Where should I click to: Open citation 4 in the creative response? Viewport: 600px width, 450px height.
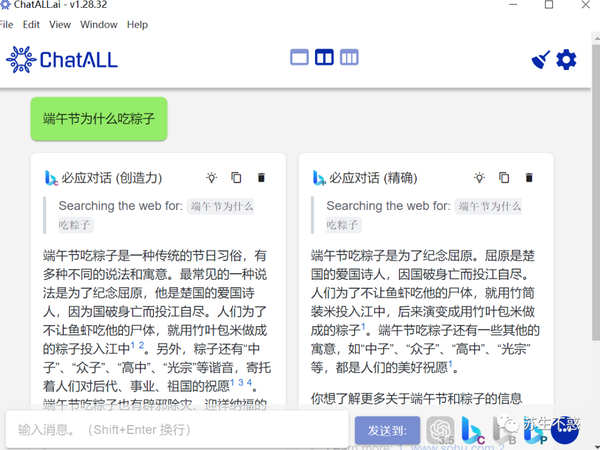pyautogui.click(x=249, y=382)
